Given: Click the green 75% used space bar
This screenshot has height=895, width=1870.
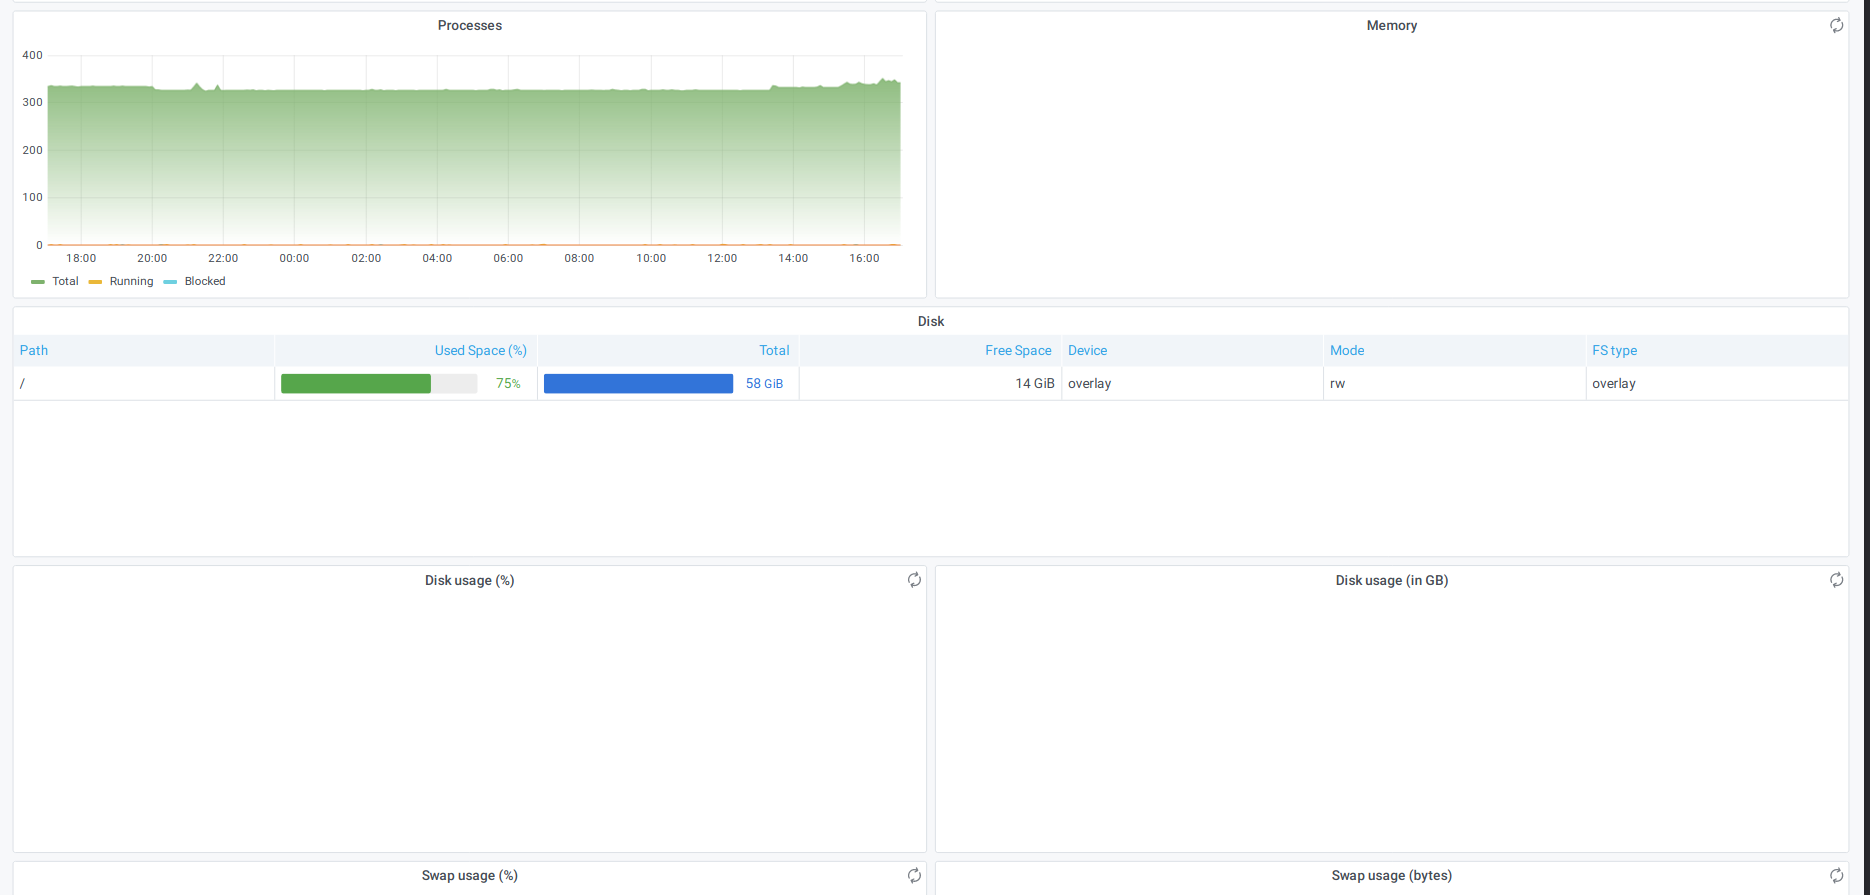Looking at the screenshot, I should pyautogui.click(x=356, y=384).
